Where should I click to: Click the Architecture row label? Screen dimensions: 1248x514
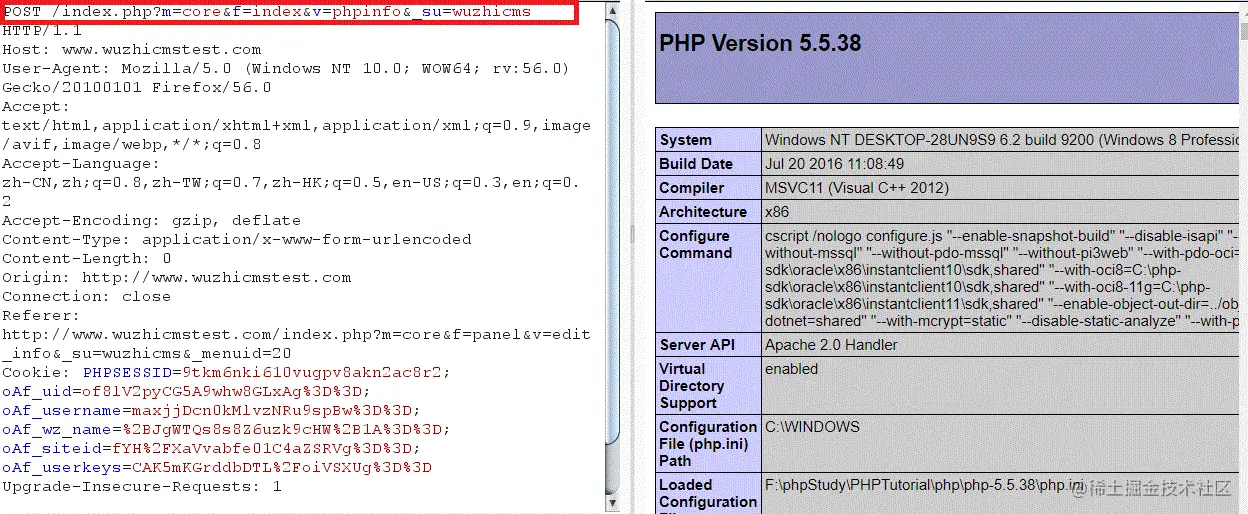pyautogui.click(x=703, y=212)
